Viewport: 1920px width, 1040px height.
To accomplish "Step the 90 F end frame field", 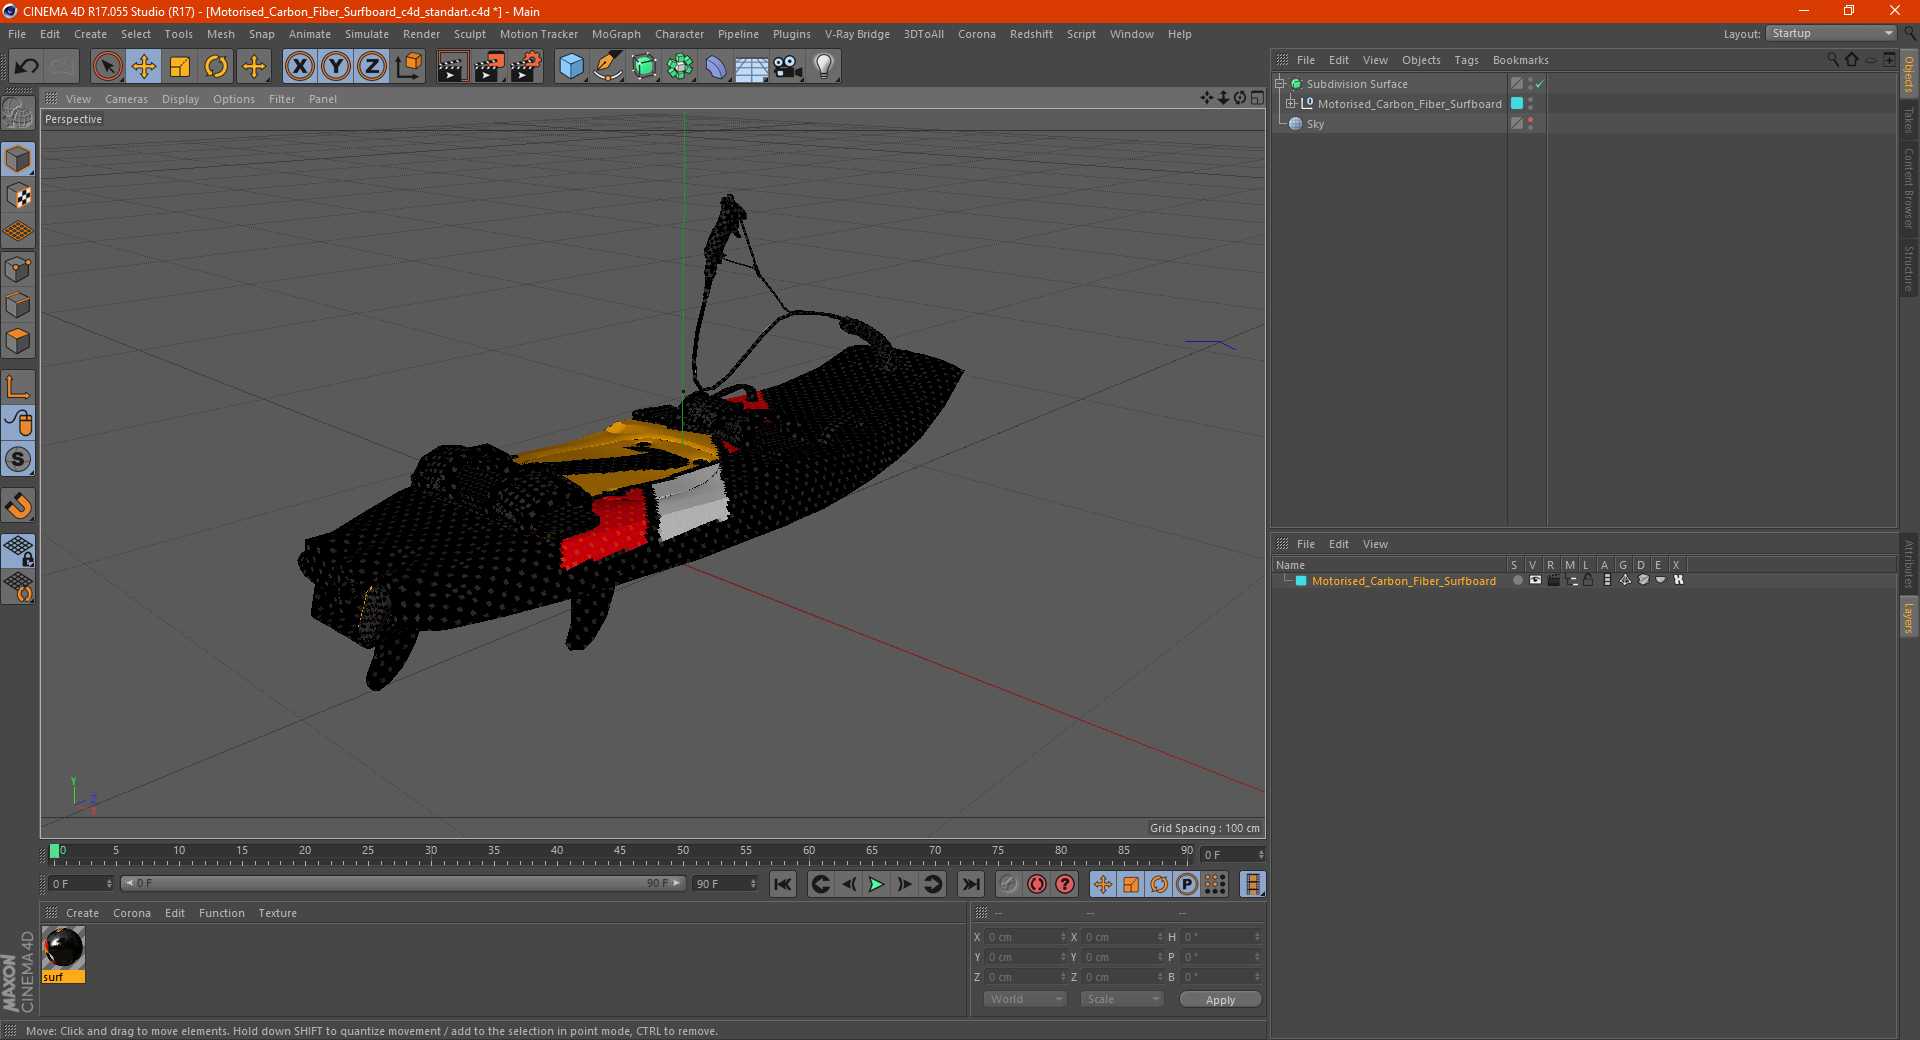I will pos(753,884).
